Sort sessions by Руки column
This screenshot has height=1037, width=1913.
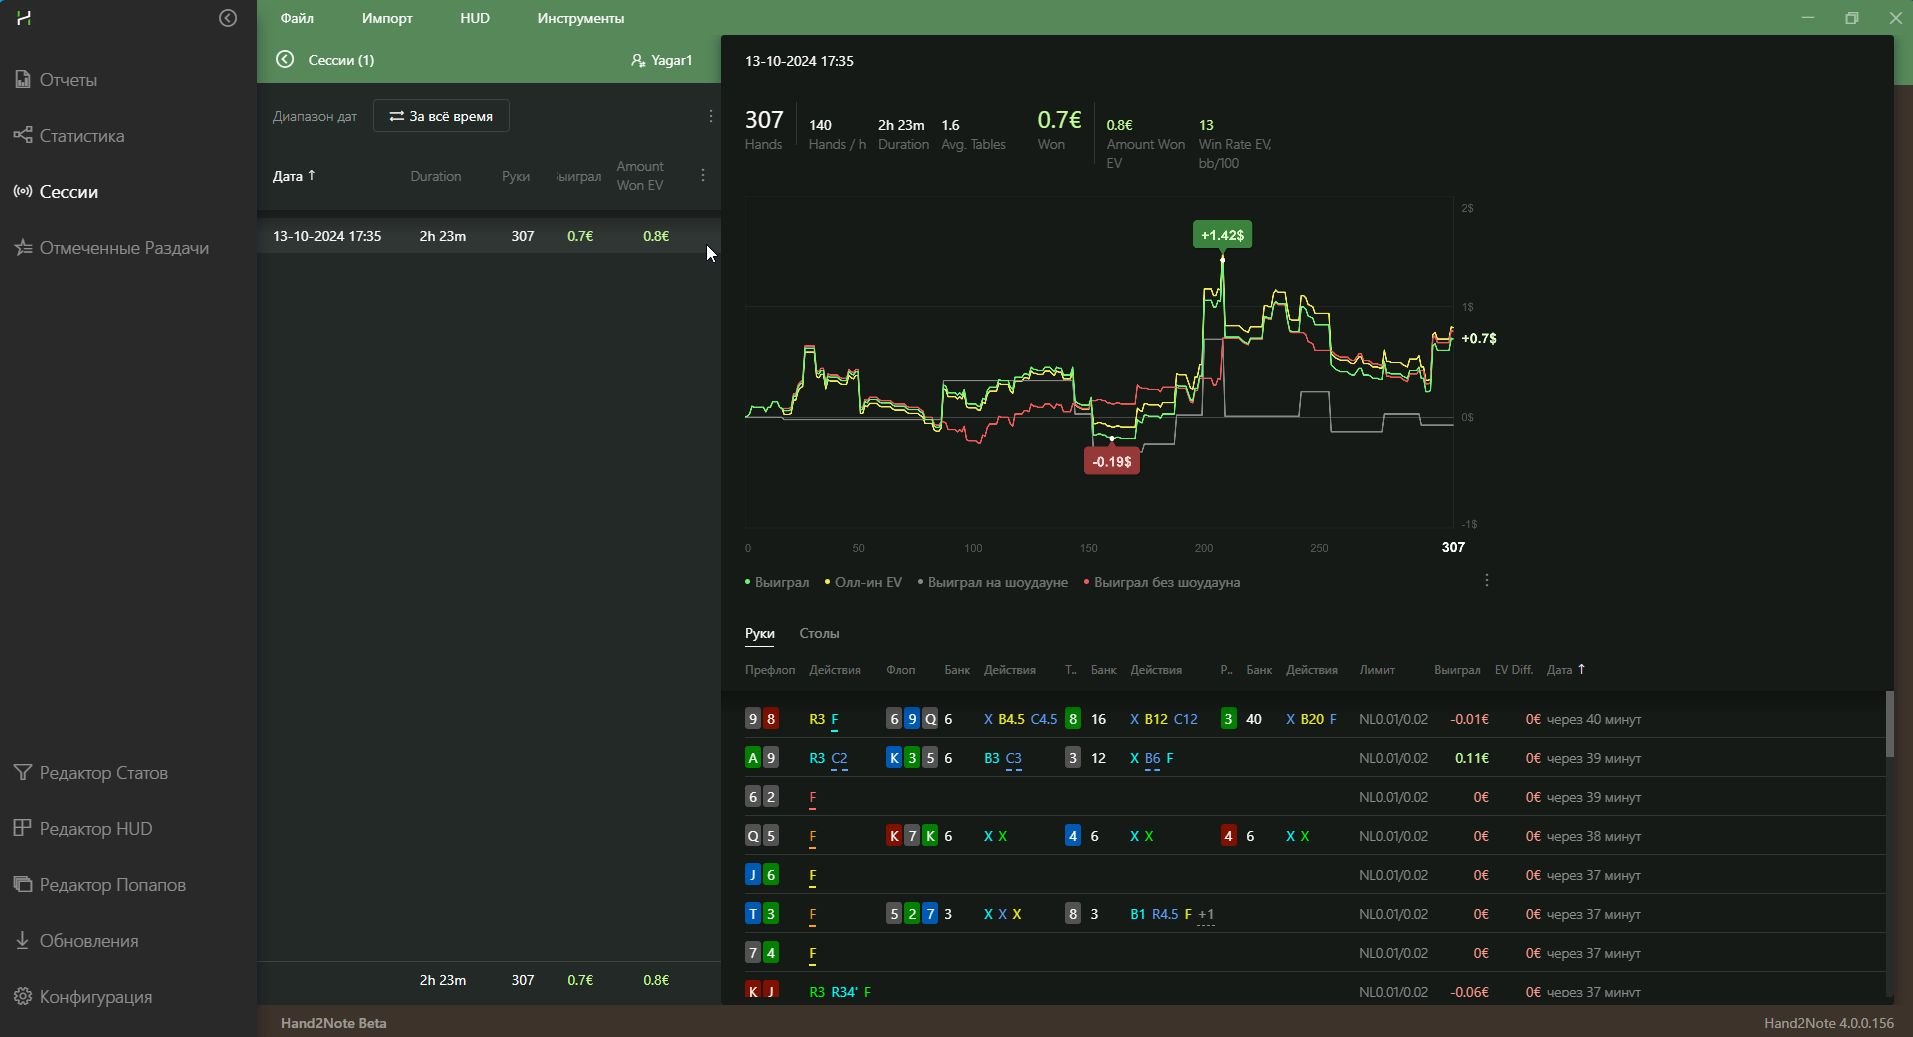point(516,176)
